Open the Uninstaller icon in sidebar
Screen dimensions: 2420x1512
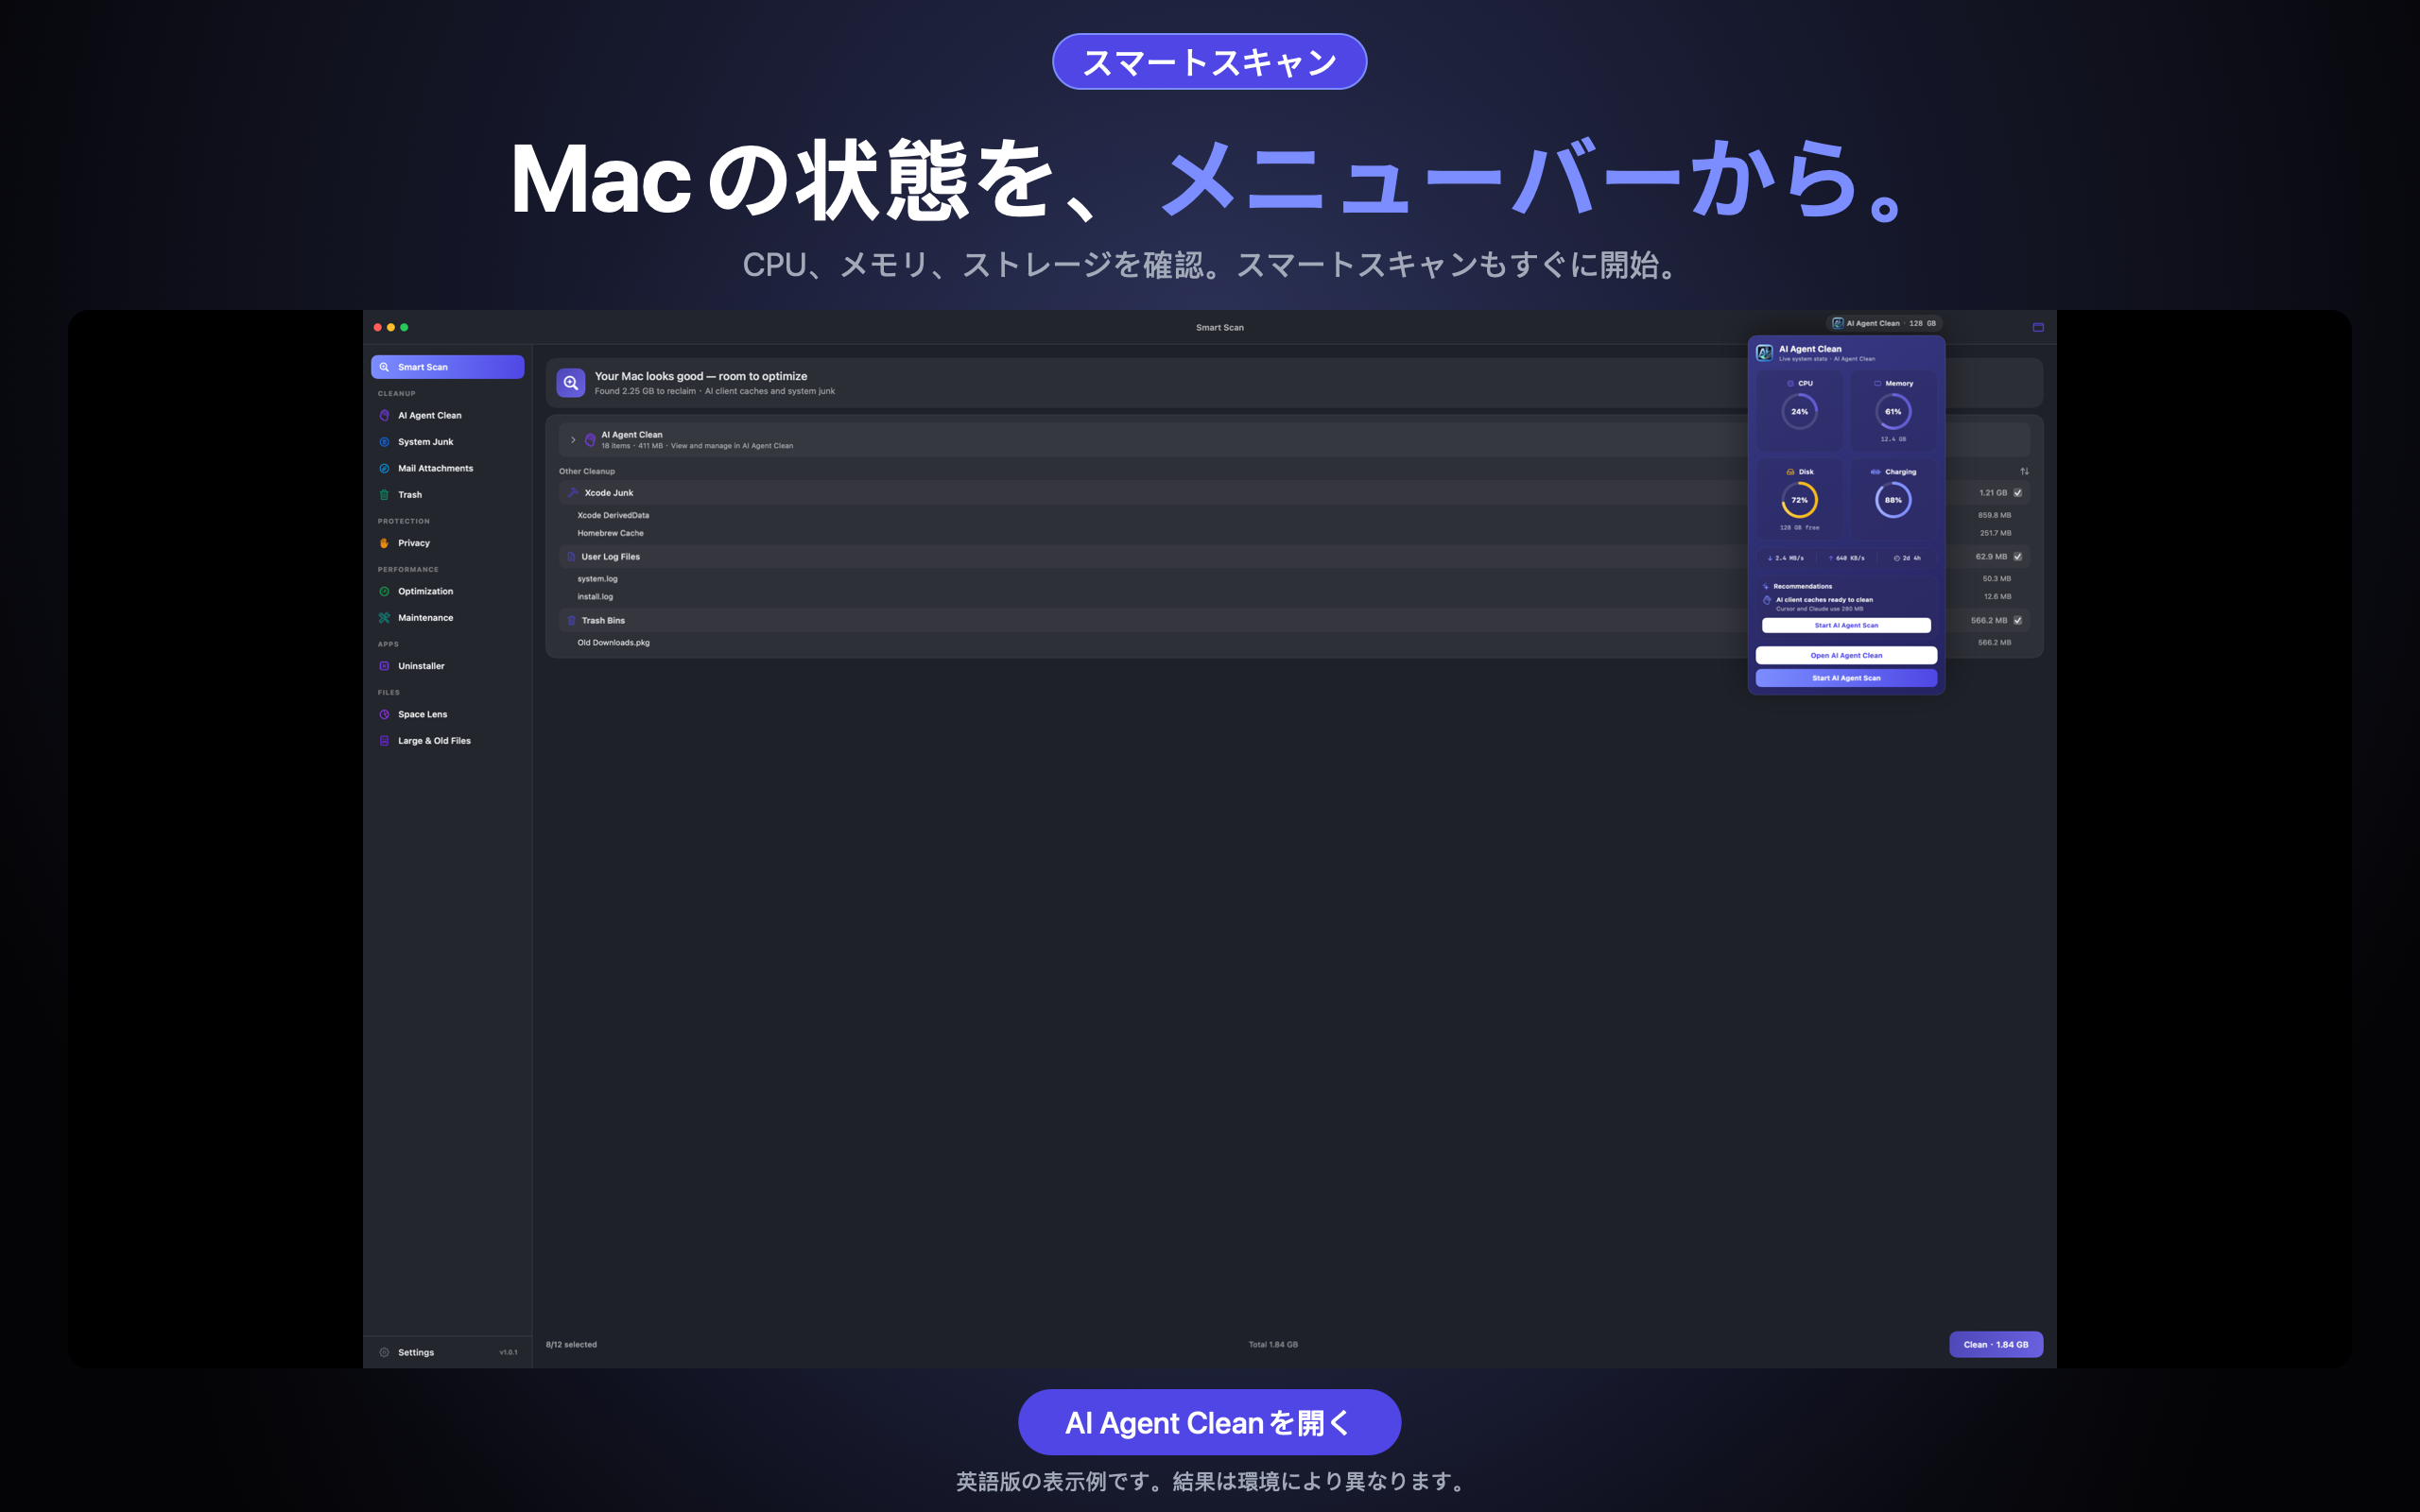click(384, 666)
